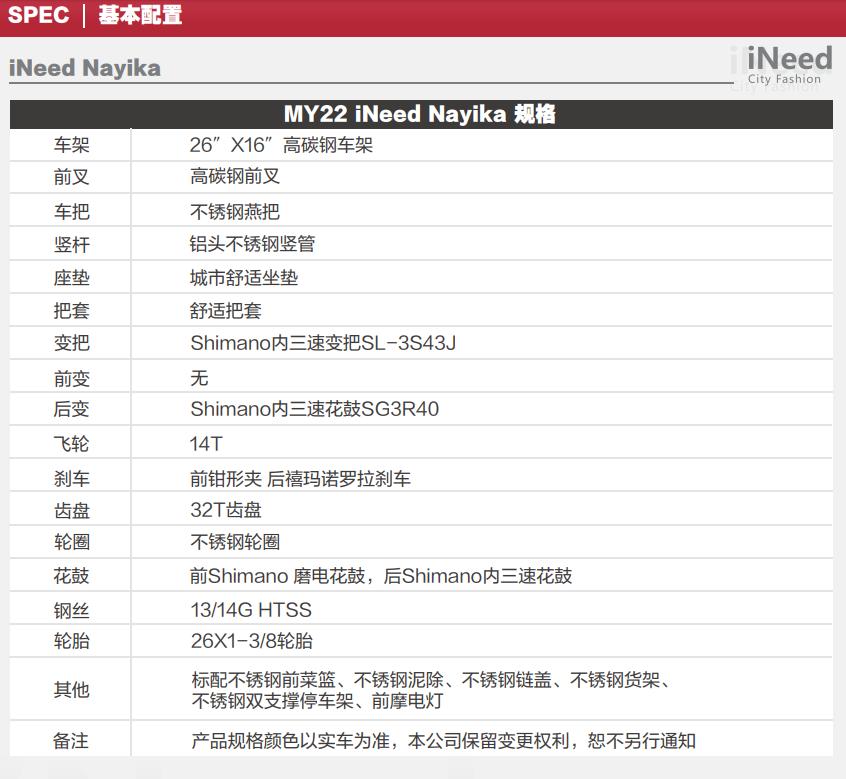Click the value 铝头不锈钢竖管
This screenshot has width=846, height=779.
(x=253, y=244)
